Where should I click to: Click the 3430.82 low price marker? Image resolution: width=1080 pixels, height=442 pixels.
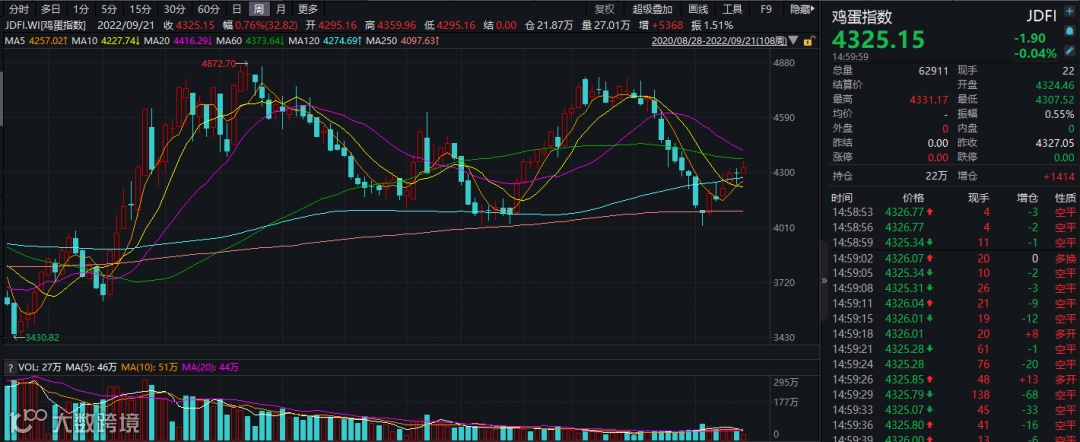42,337
